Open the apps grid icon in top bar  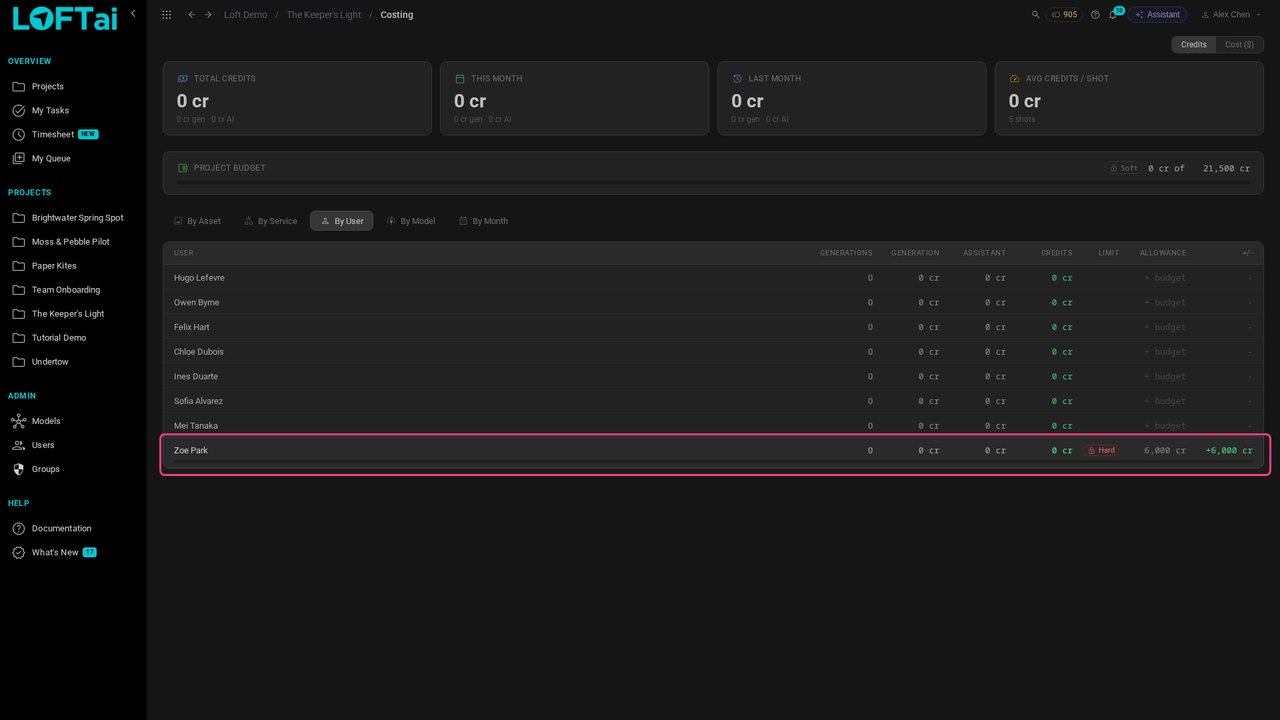166,15
